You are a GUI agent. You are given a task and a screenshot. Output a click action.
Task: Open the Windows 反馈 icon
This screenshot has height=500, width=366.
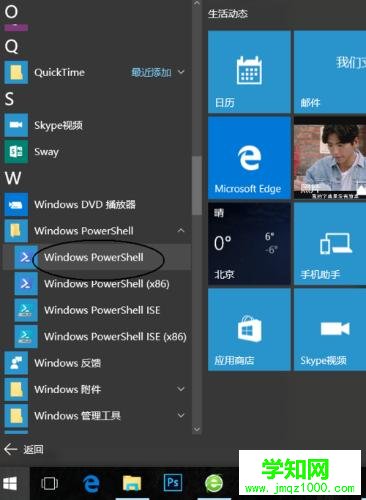[x=16, y=363]
